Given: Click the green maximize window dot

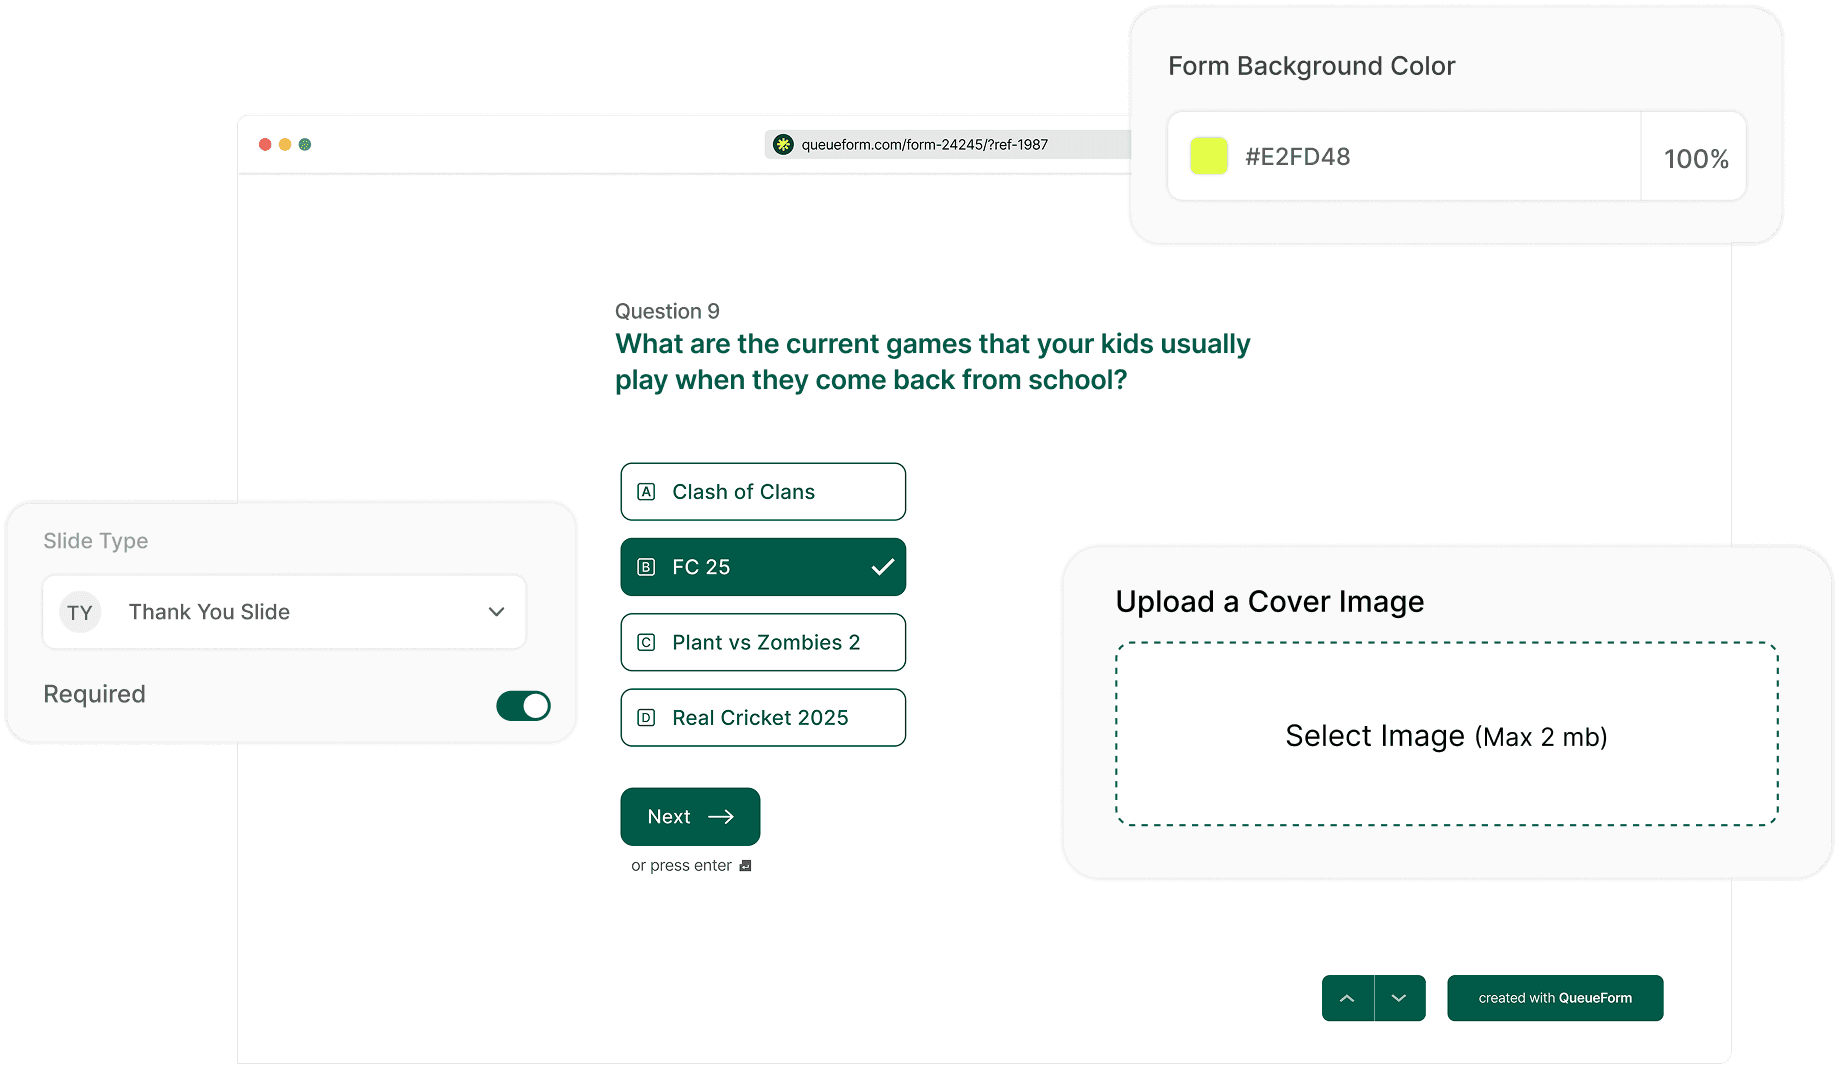Looking at the screenshot, I should click(x=305, y=145).
